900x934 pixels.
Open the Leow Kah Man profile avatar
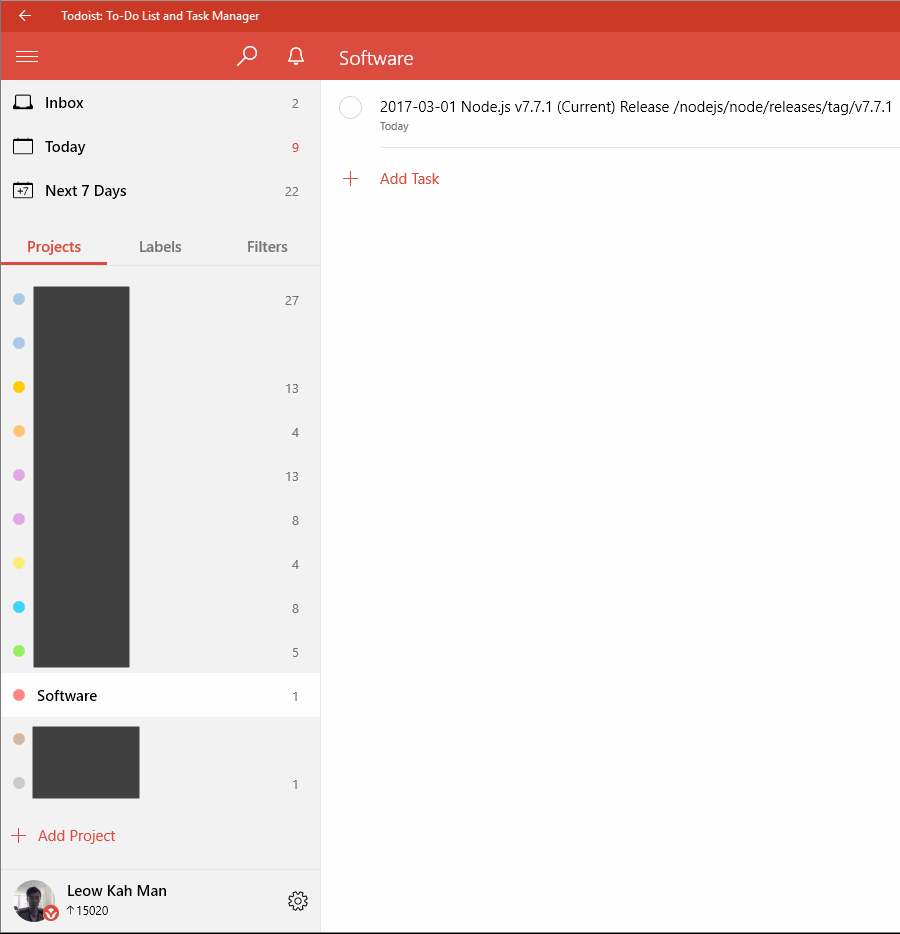click(35, 901)
